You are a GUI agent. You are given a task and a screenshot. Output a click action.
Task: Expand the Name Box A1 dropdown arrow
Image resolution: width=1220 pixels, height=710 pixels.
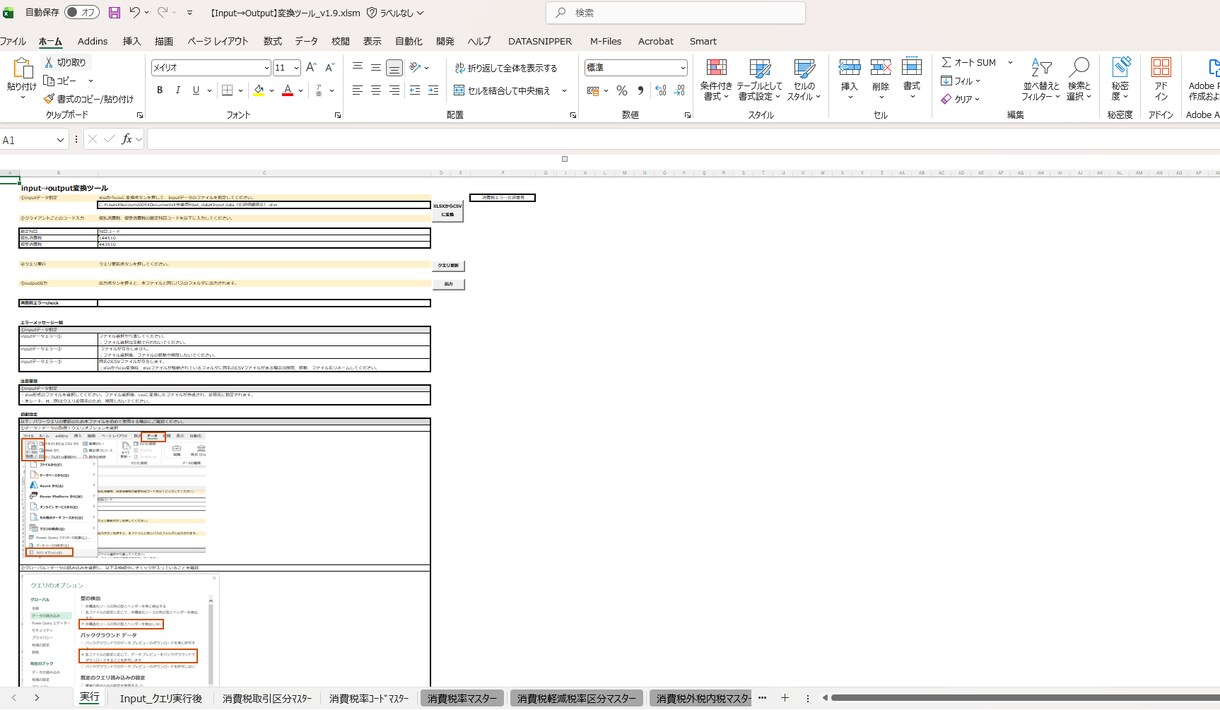[60, 140]
